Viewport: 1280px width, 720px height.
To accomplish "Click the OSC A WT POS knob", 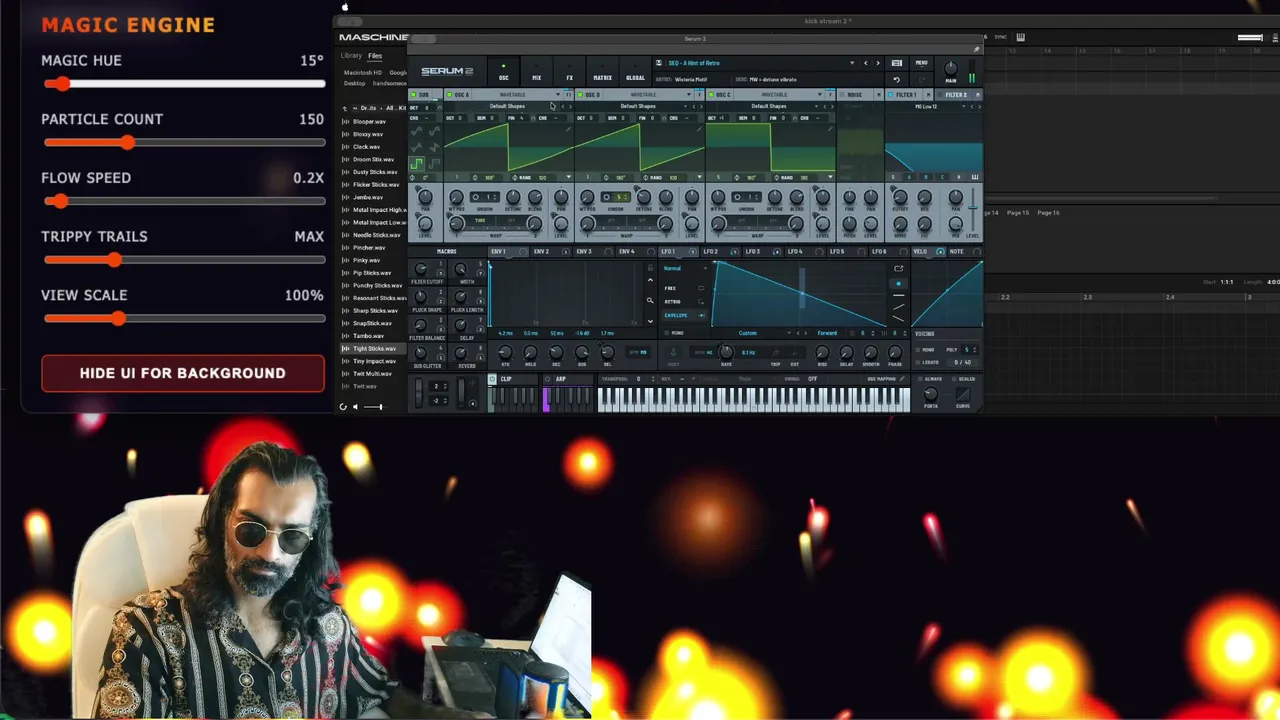I will coord(457,197).
